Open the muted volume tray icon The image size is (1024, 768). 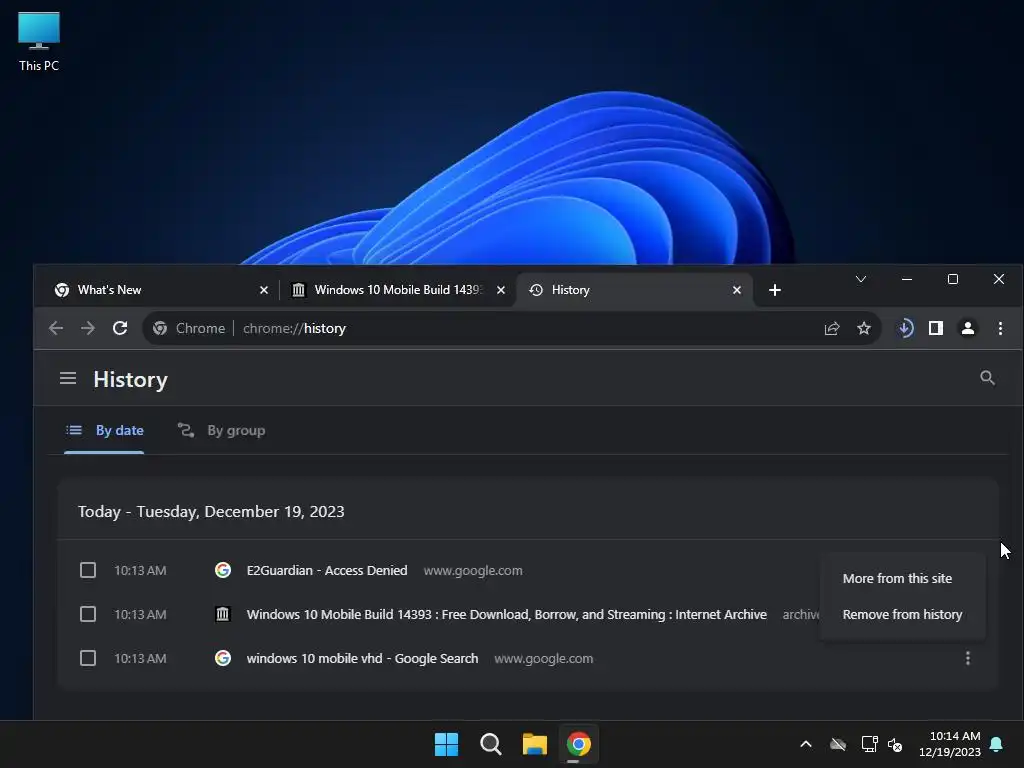click(895, 744)
